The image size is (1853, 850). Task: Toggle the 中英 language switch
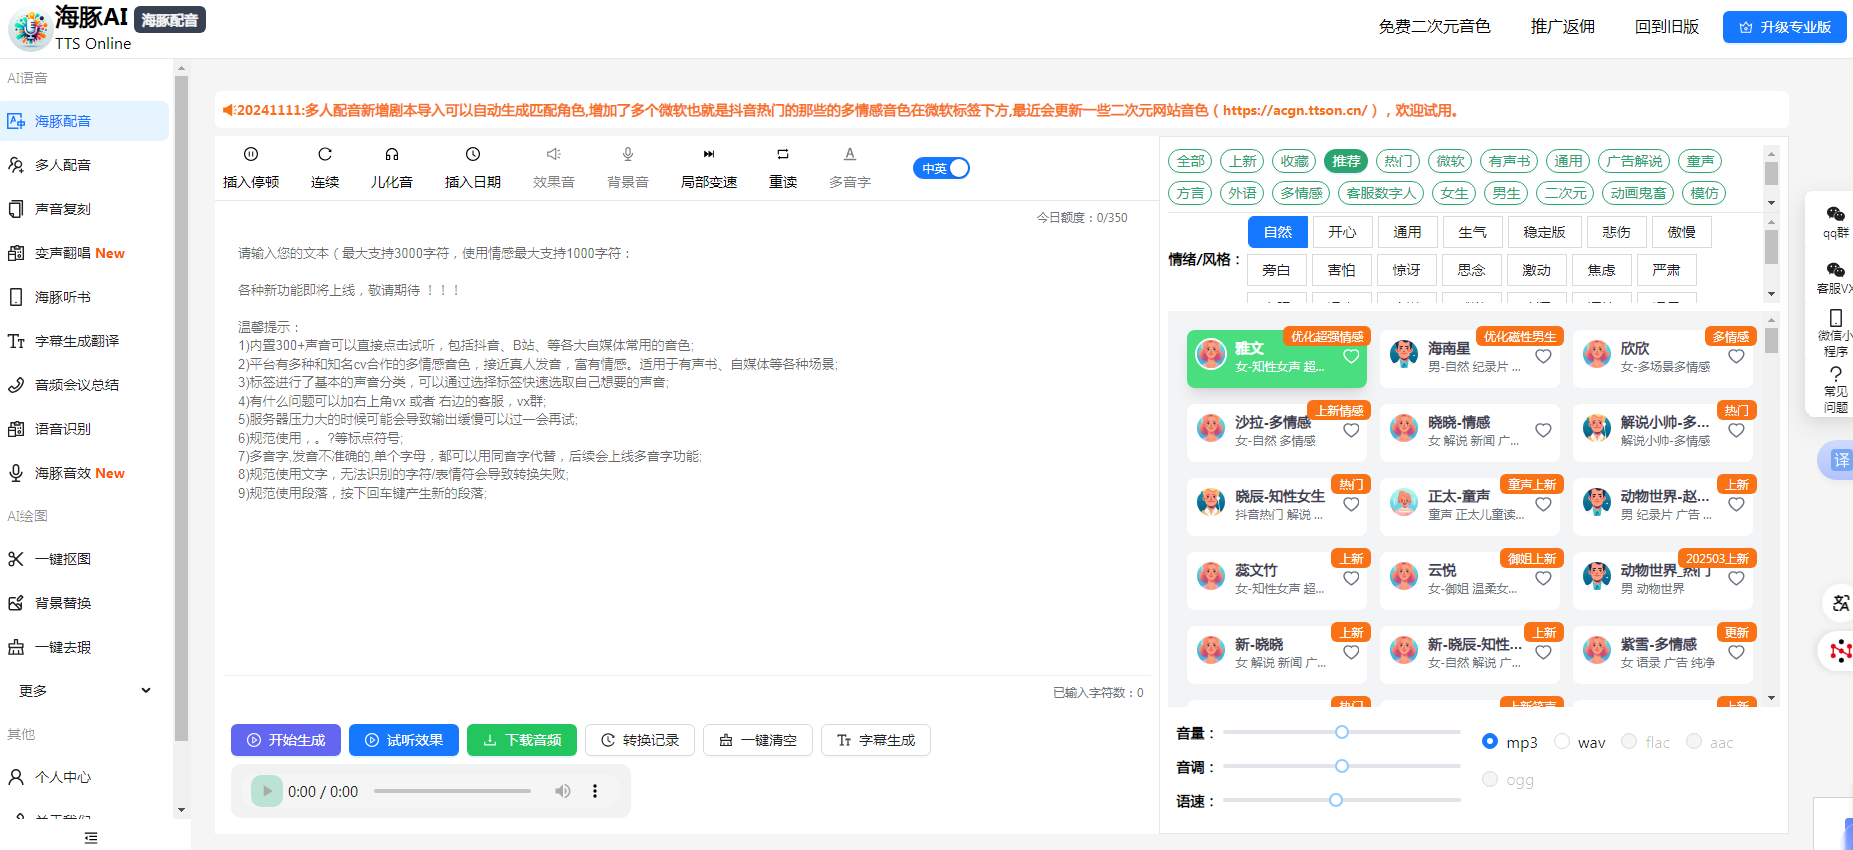click(x=941, y=168)
